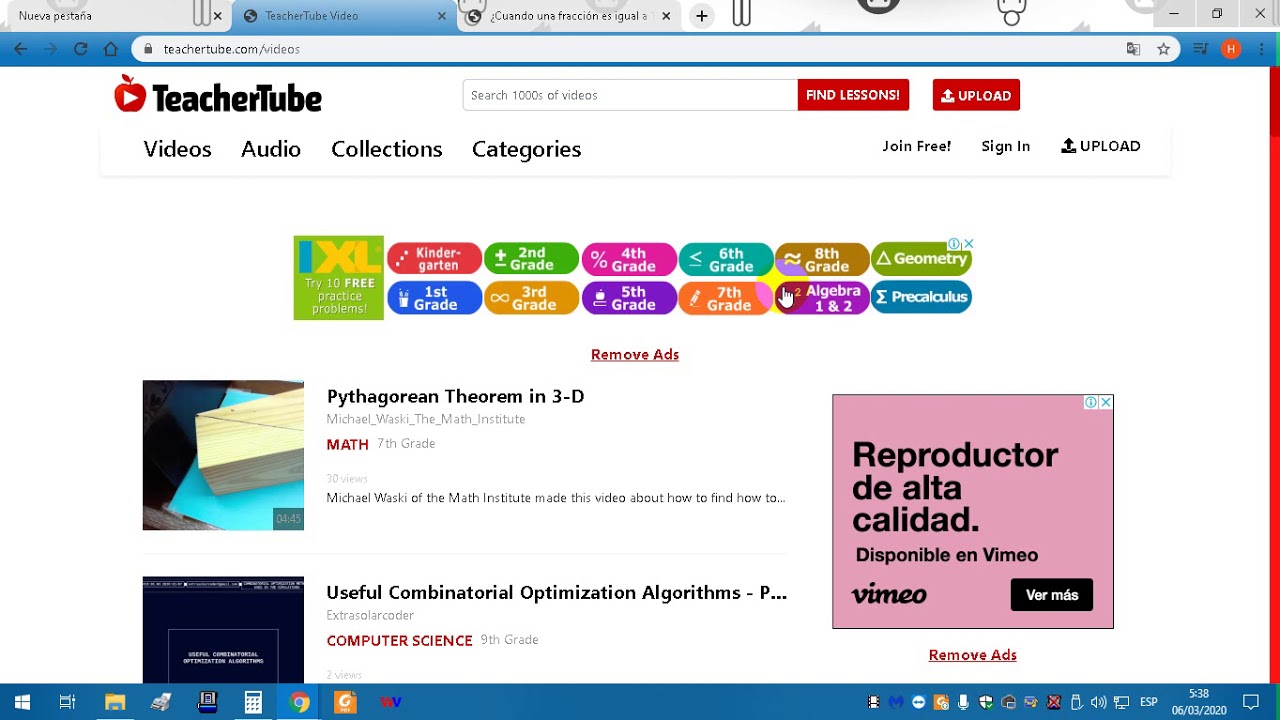This screenshot has height=720, width=1280.
Task: Open the Chrome profile avatar H
Action: (1231, 49)
